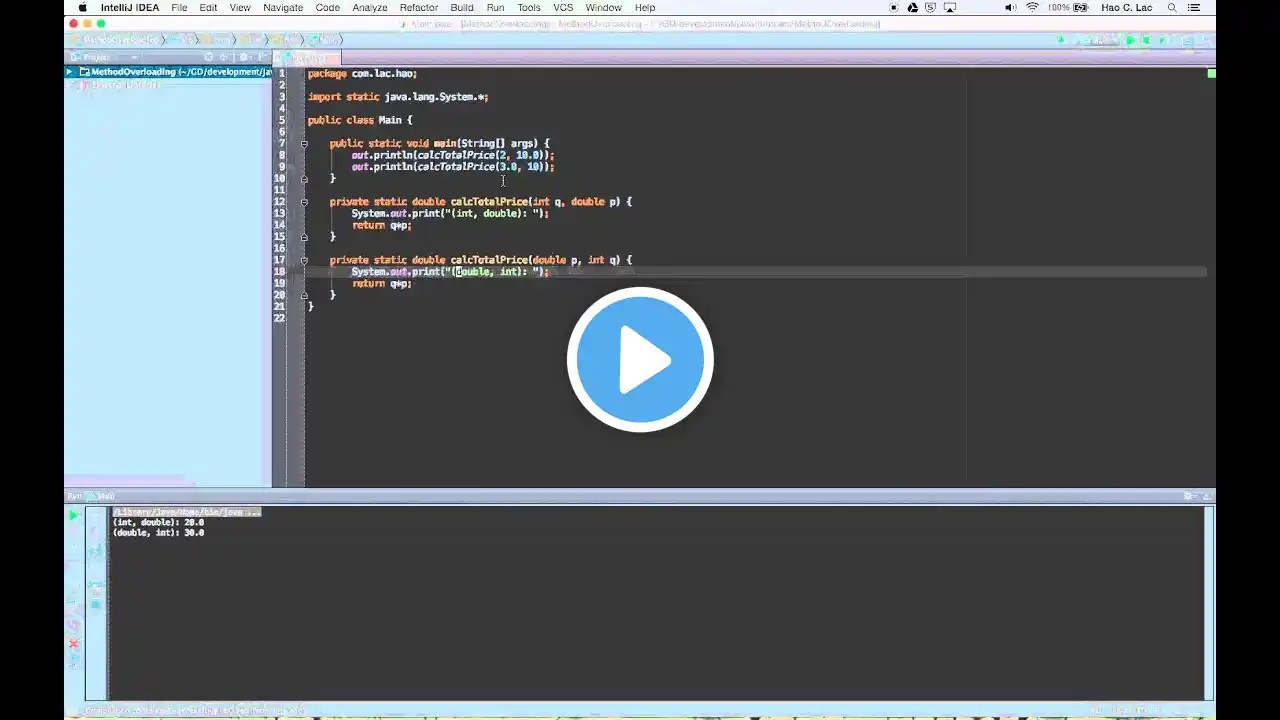
Task: Open the Build menu
Action: click(462, 8)
